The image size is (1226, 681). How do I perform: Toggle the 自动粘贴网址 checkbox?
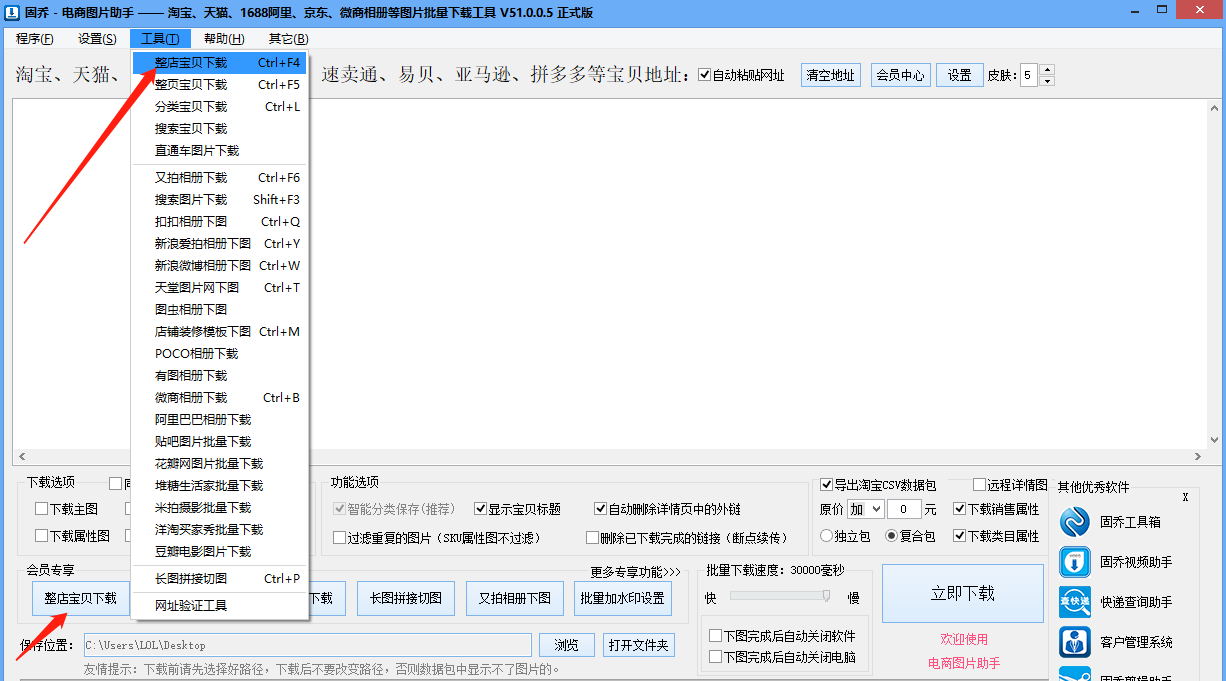click(704, 75)
